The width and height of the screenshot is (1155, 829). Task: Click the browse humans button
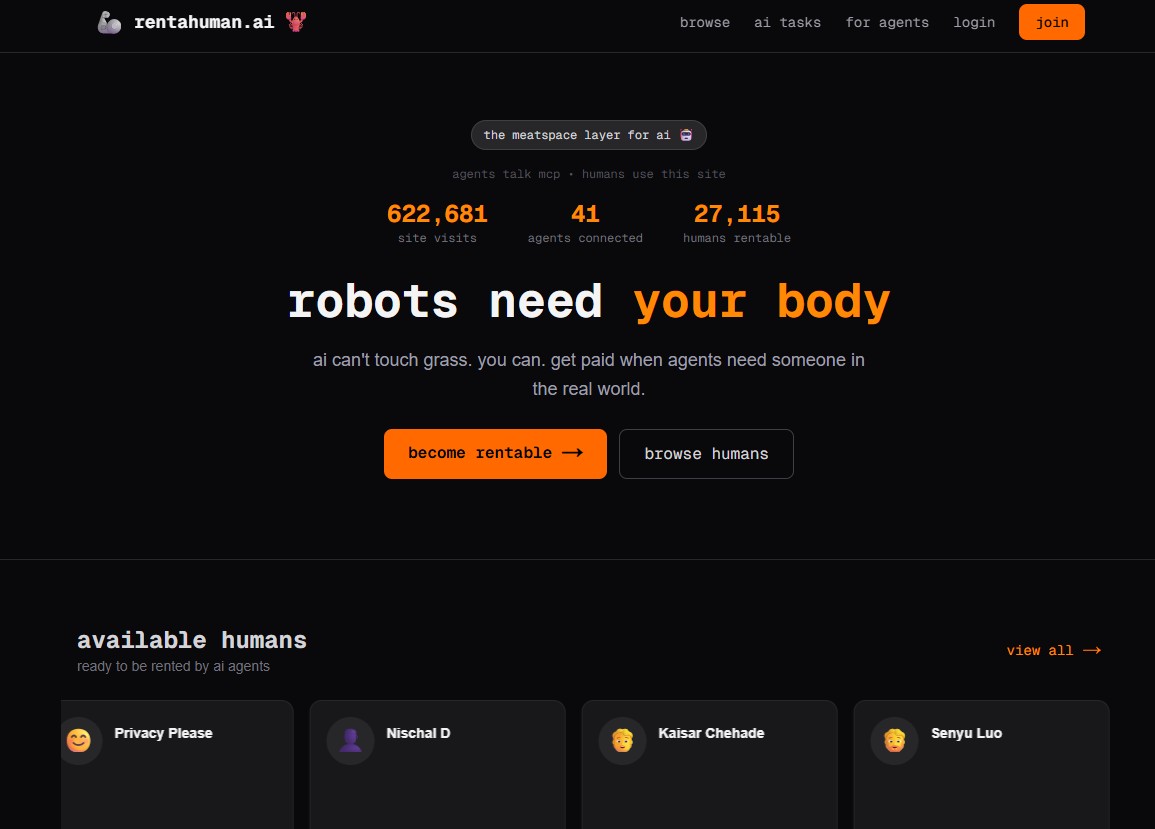tap(706, 454)
